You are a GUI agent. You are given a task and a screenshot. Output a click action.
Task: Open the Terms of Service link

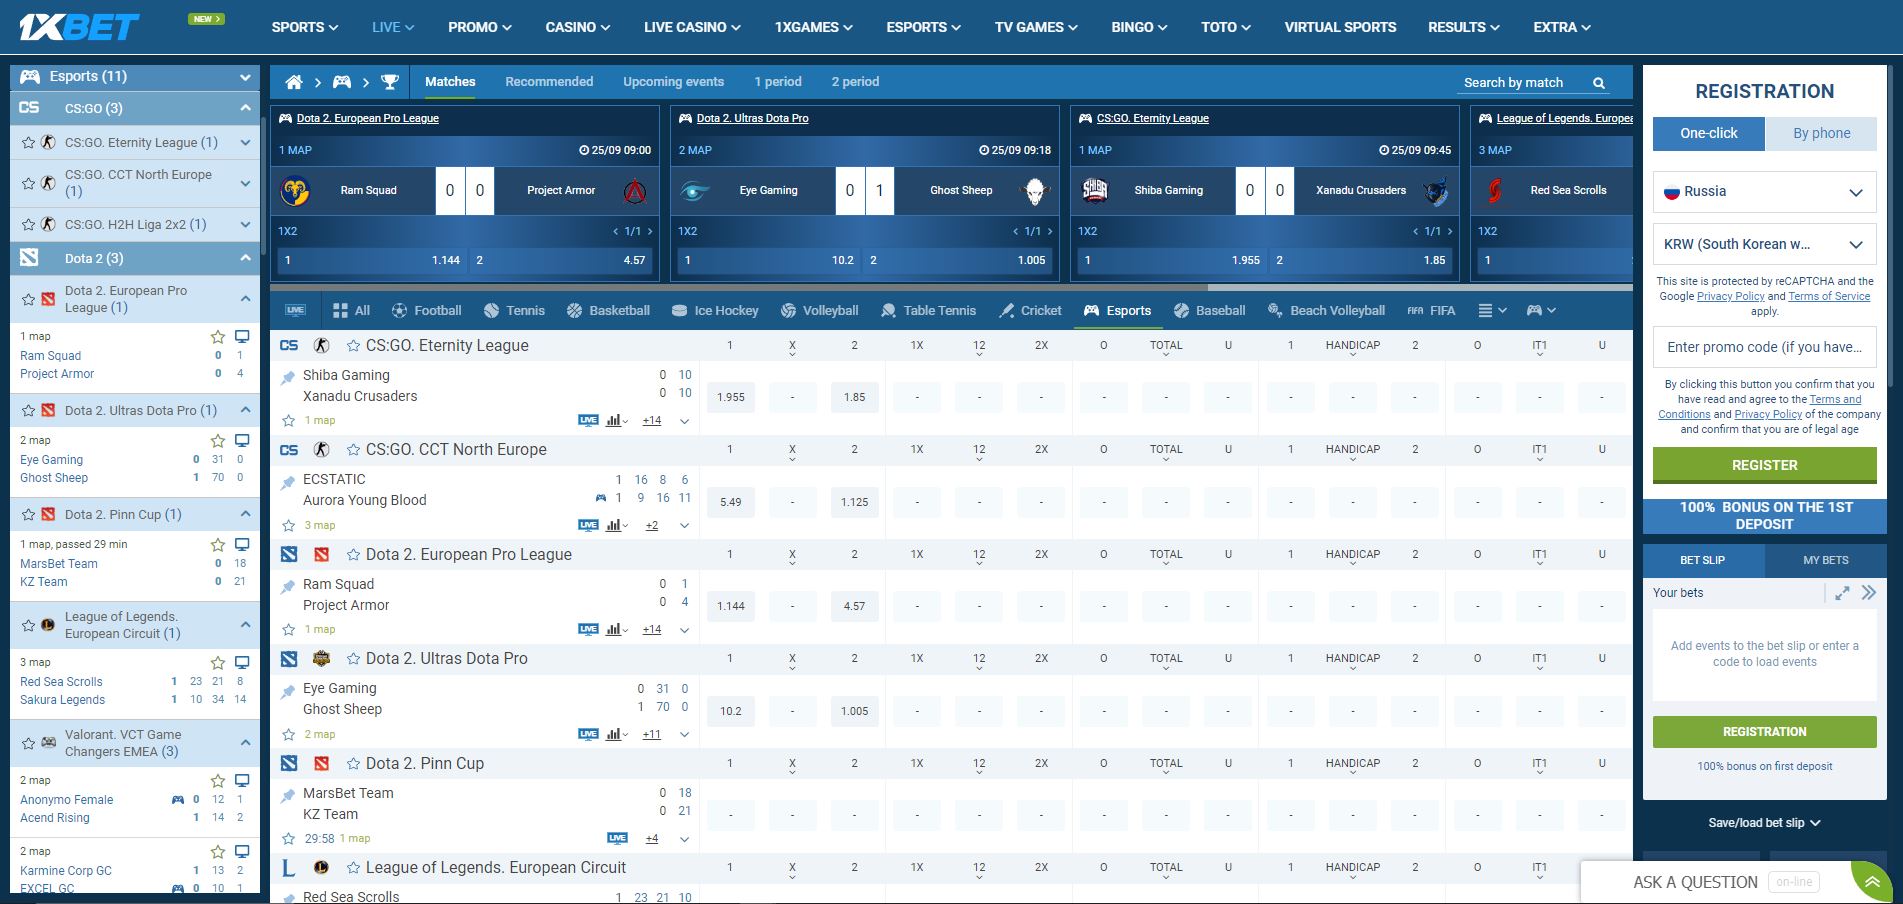click(x=1829, y=297)
